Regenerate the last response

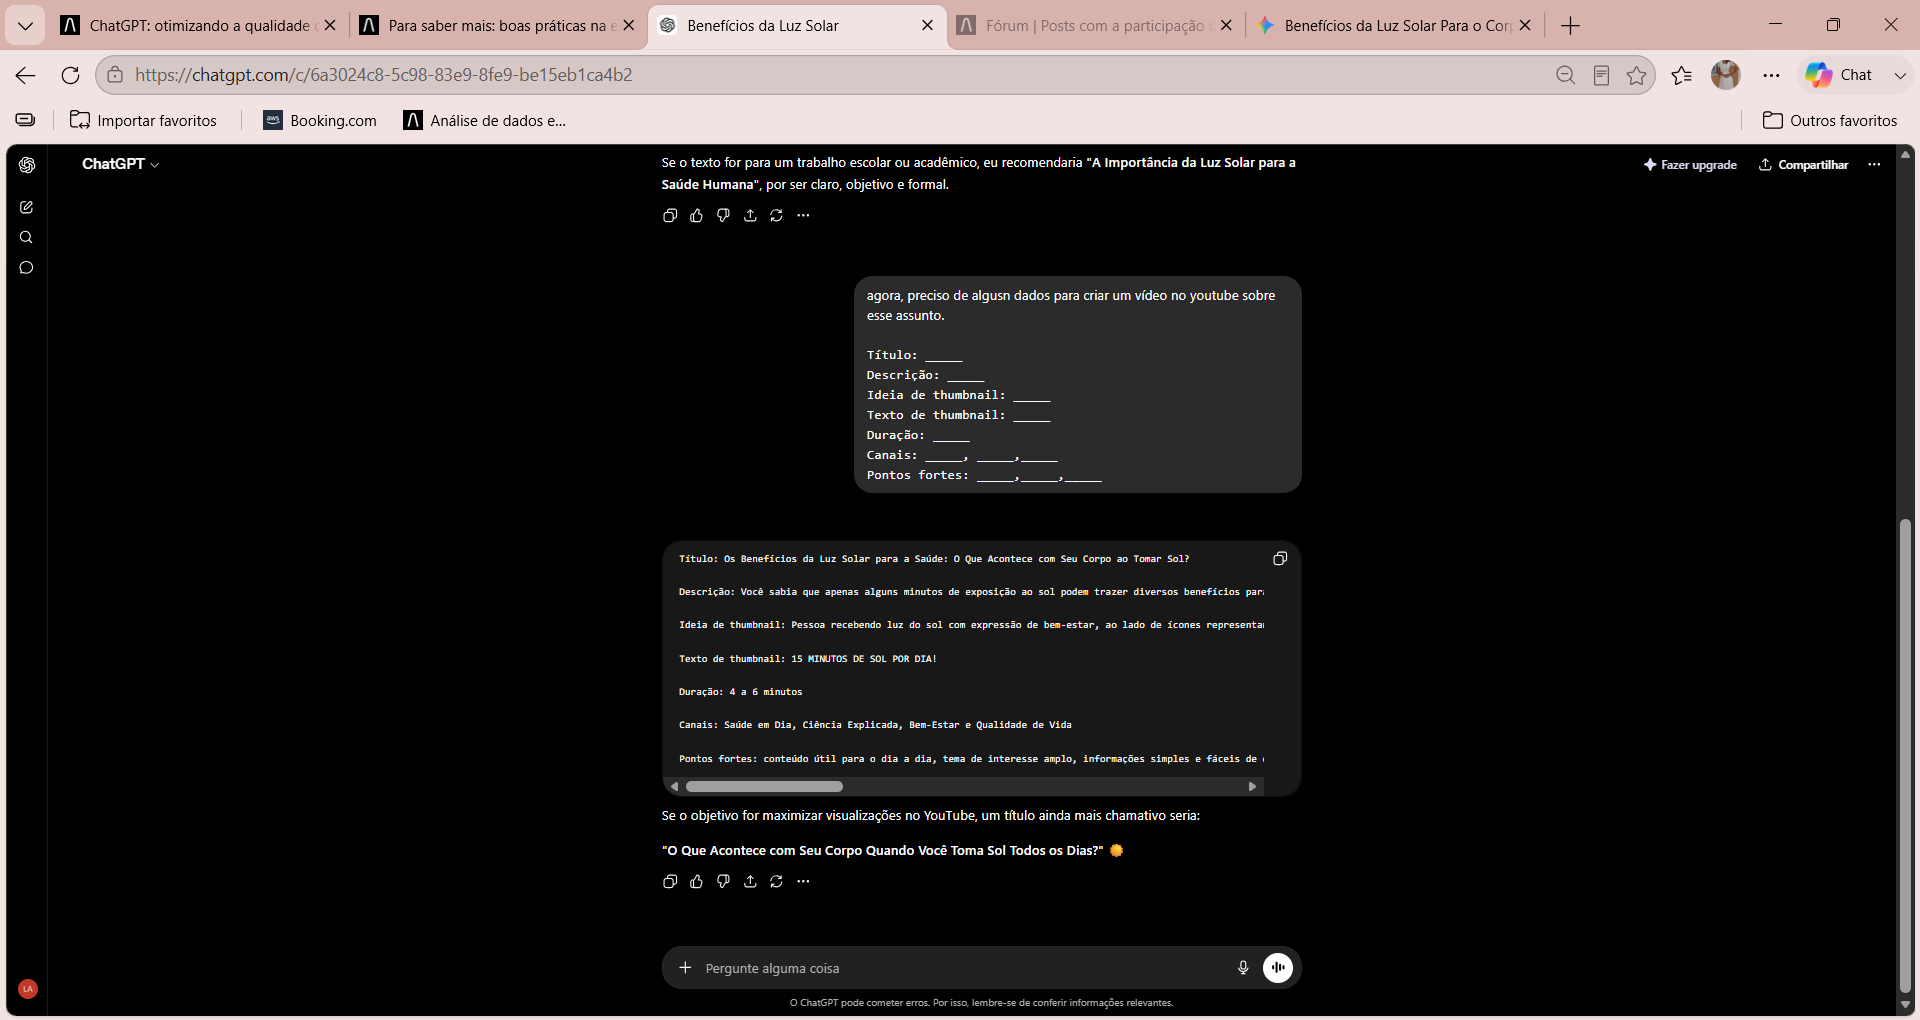coord(777,881)
